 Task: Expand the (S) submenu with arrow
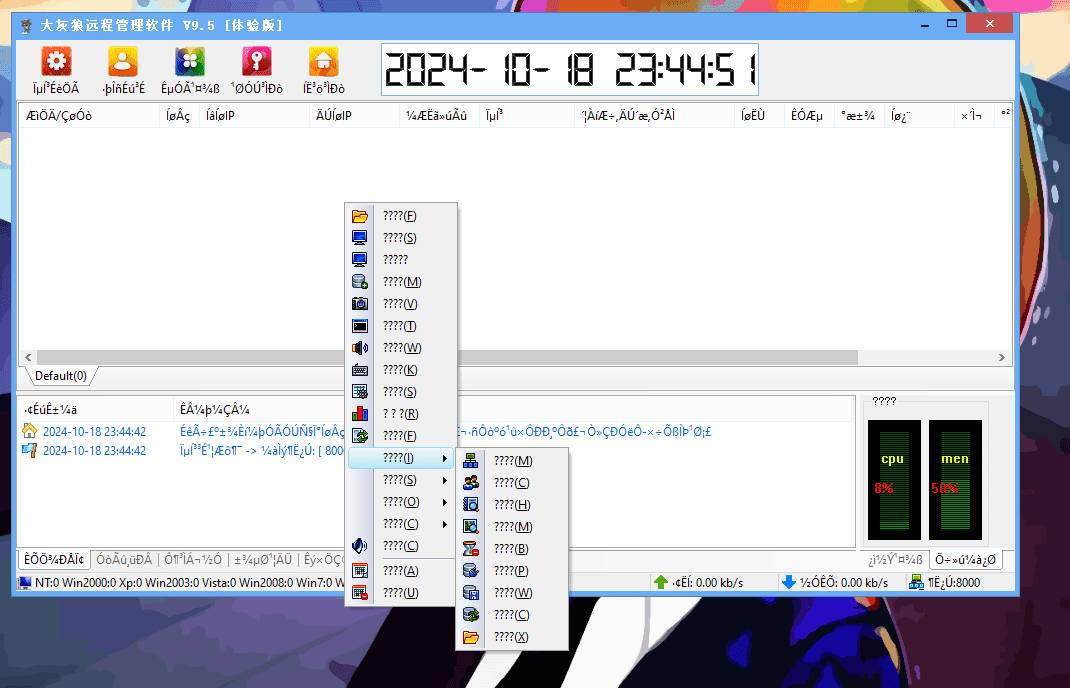401,481
